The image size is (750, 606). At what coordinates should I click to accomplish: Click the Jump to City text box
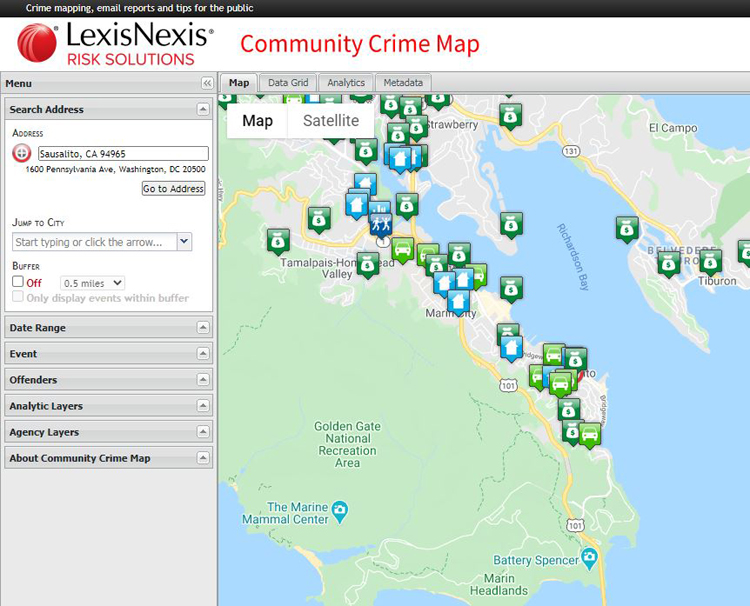pyautogui.click(x=95, y=242)
